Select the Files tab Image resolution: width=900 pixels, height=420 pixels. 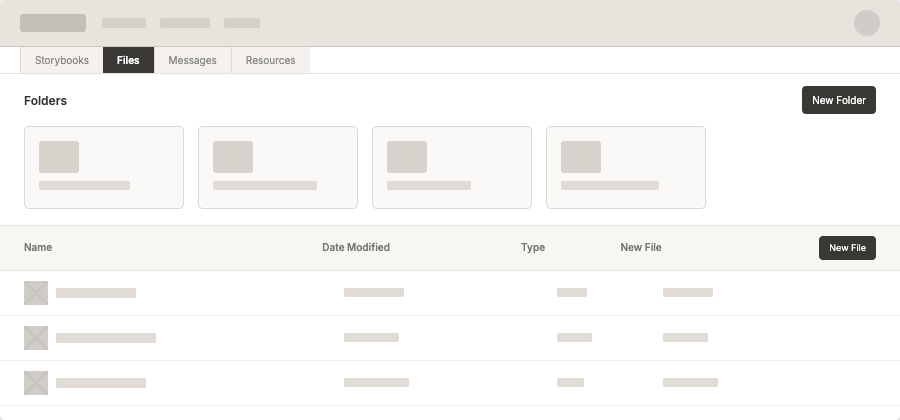pos(128,60)
